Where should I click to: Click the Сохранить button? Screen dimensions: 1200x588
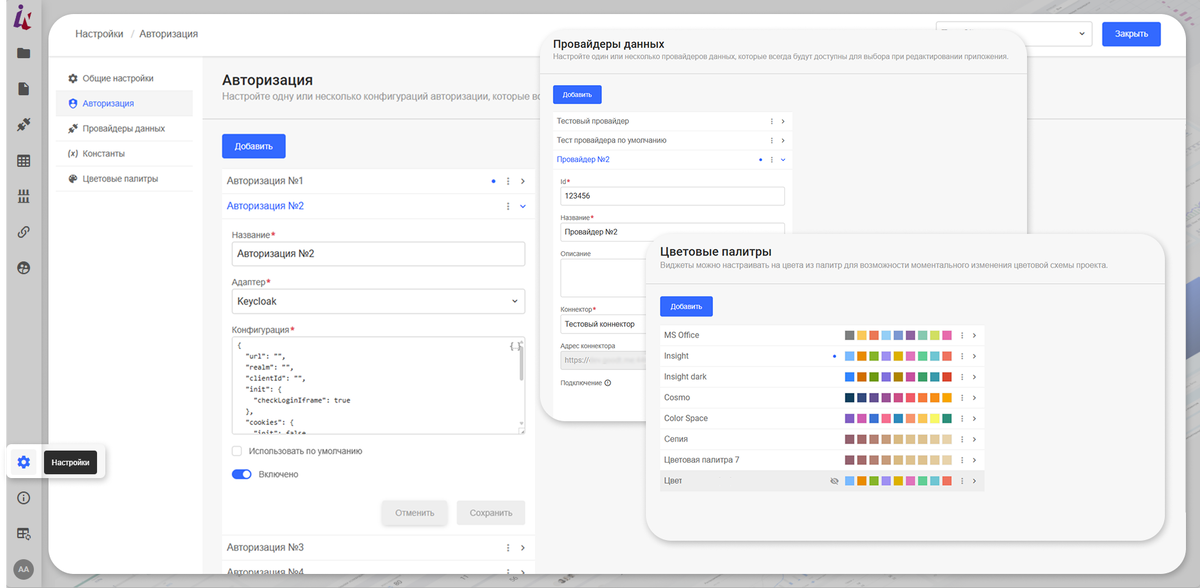tap(491, 513)
